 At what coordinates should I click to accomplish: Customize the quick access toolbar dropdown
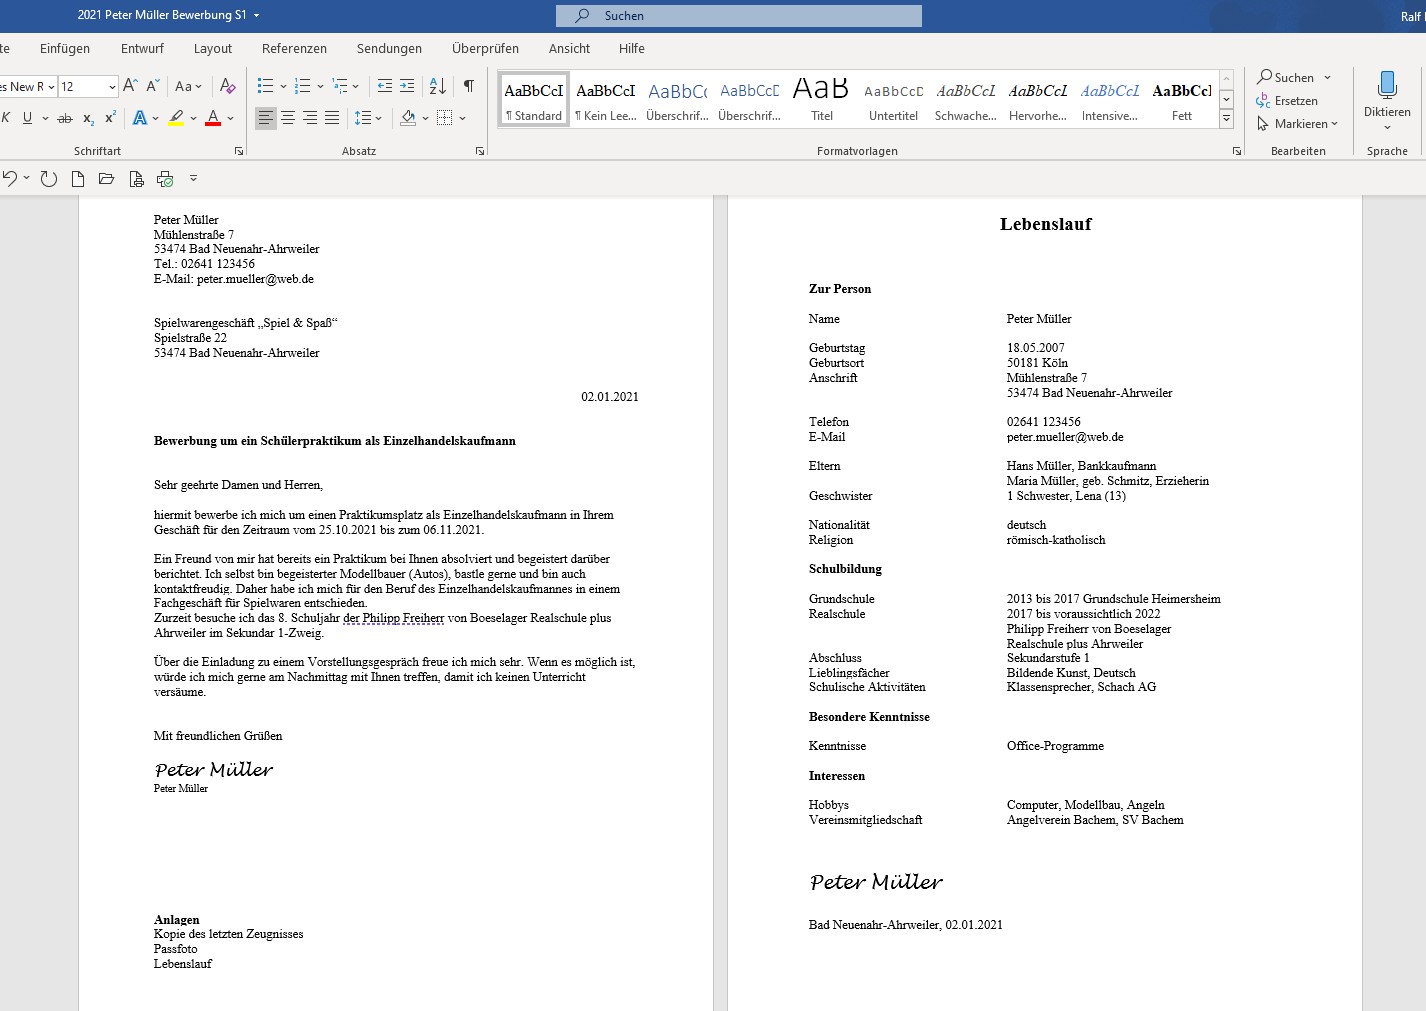coord(193,179)
